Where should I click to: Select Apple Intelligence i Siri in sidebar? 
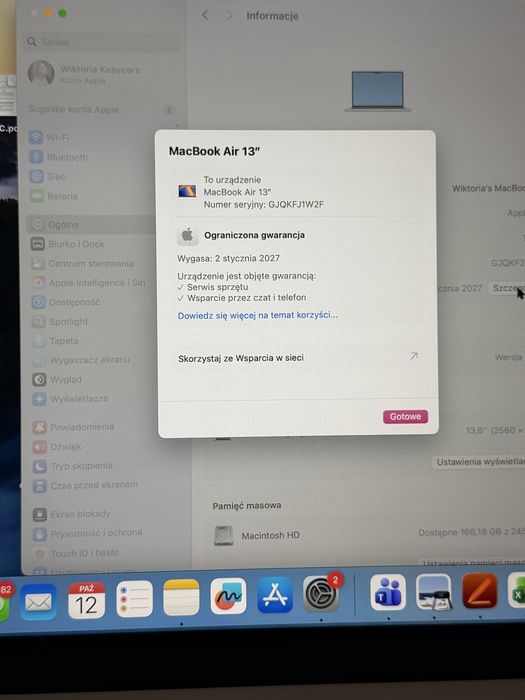click(x=88, y=283)
